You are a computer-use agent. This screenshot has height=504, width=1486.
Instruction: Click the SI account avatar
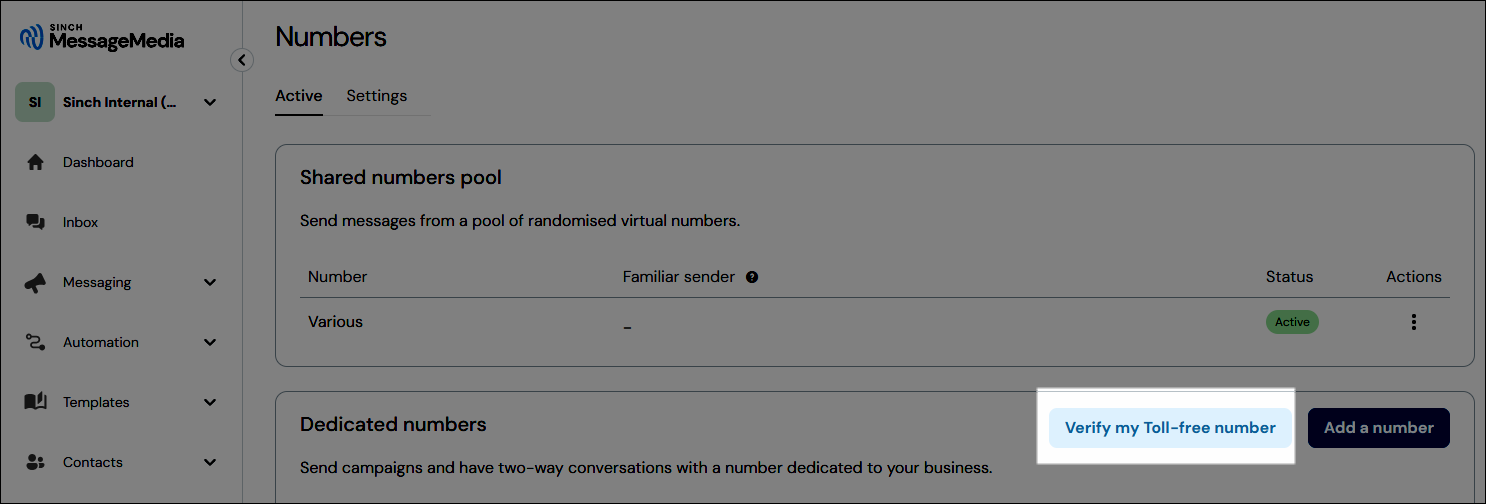pyautogui.click(x=35, y=102)
